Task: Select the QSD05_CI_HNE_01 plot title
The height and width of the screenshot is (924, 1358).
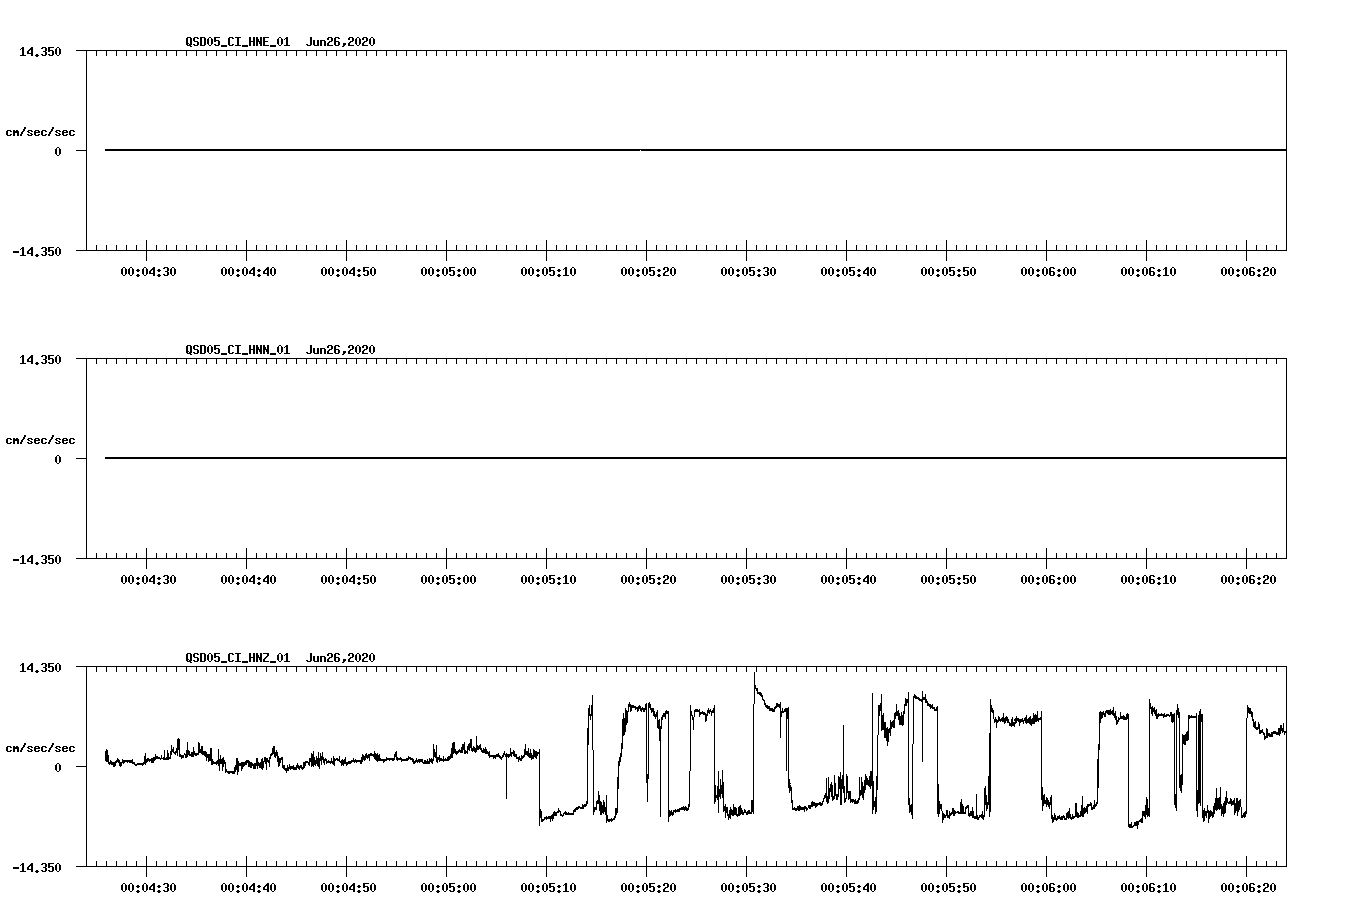Action: (x=238, y=42)
